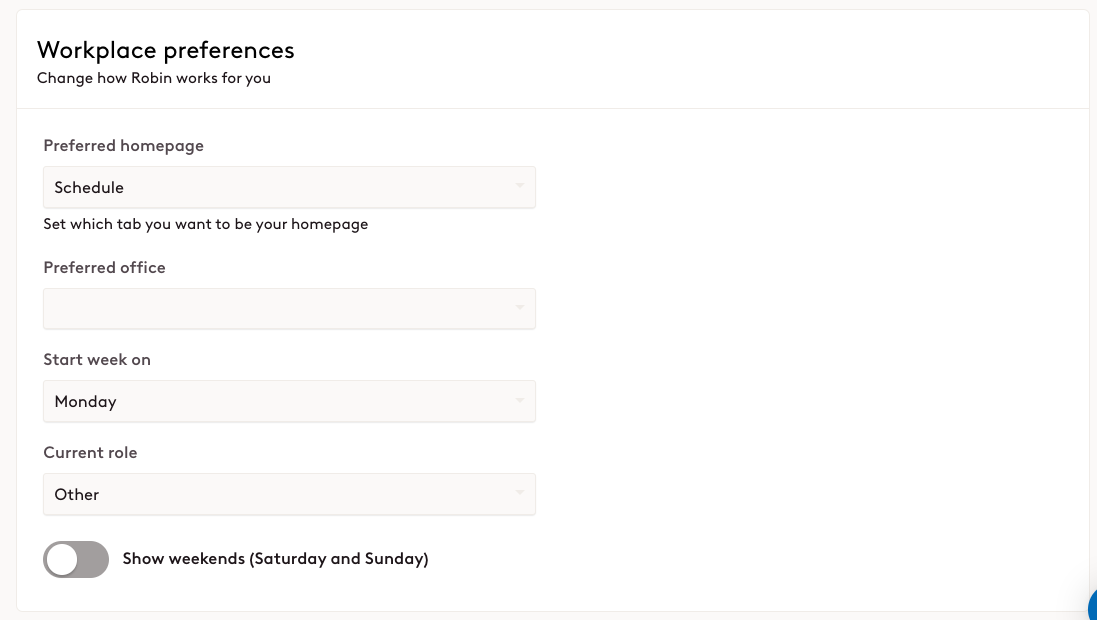The width and height of the screenshot is (1097, 620).
Task: Click the arrow icon in Preferred homepage field
Action: click(519, 187)
